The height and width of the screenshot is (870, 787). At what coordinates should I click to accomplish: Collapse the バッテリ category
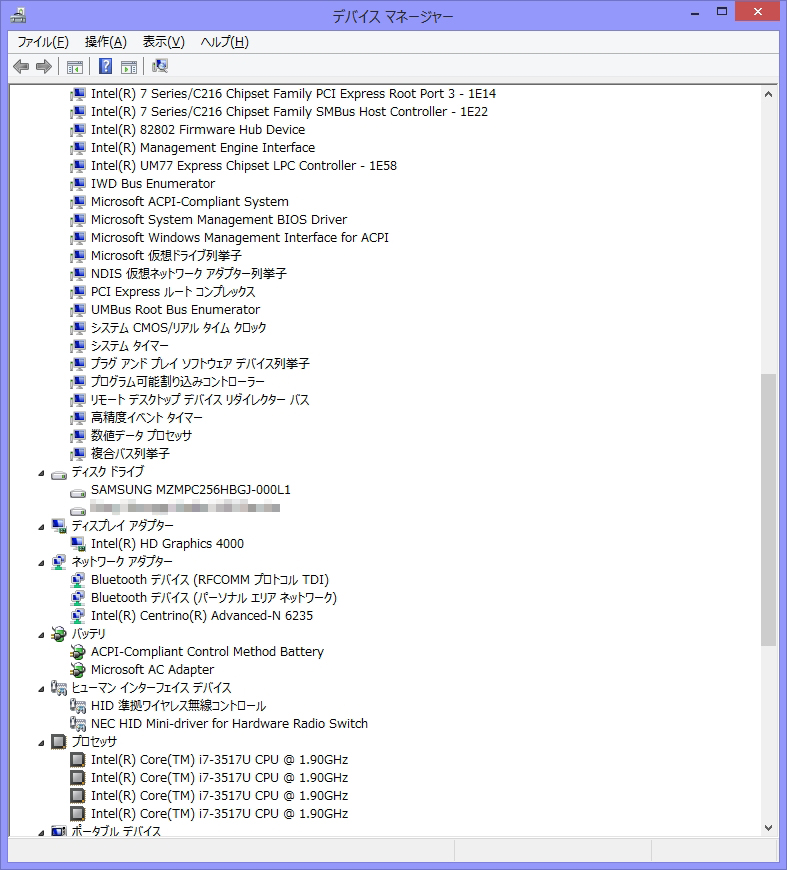click(41, 635)
